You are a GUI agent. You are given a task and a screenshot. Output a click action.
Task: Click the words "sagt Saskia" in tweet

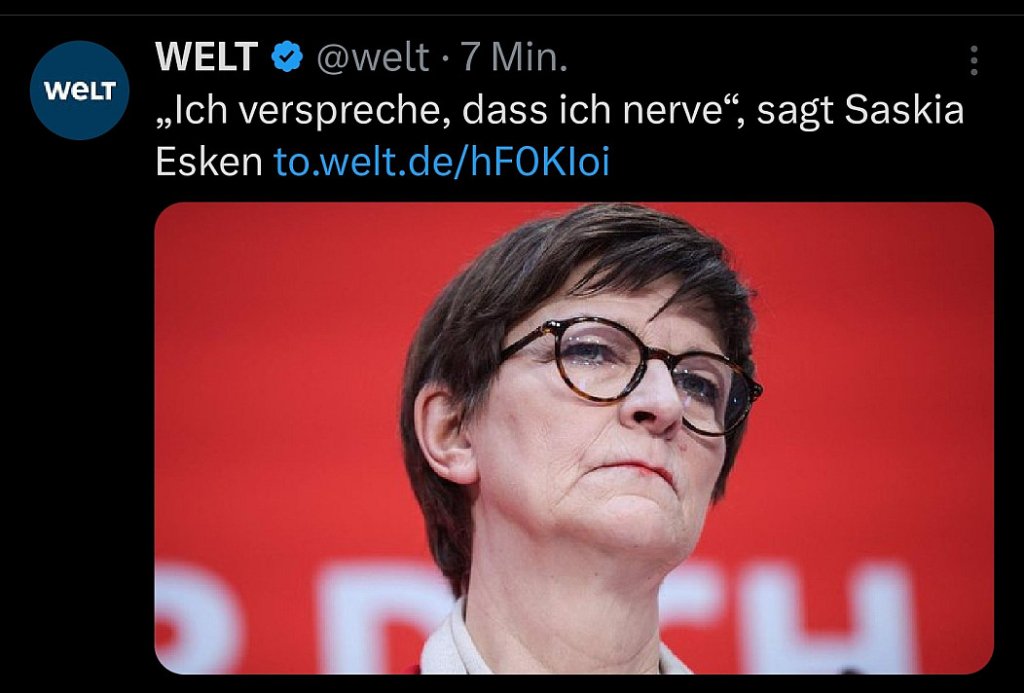click(x=861, y=111)
